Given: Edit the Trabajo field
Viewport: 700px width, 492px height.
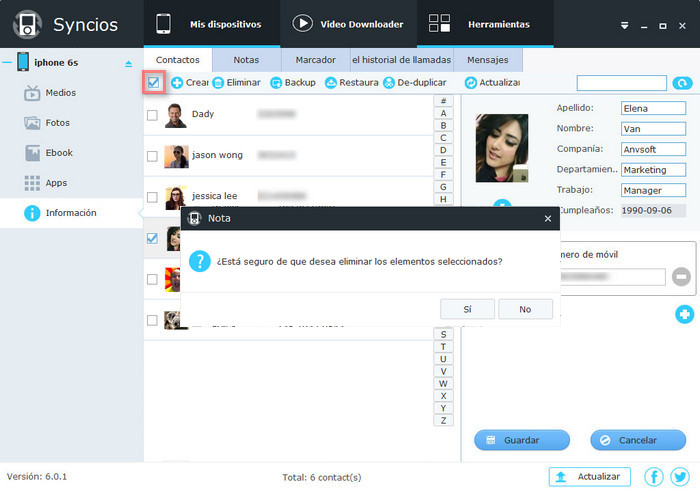Looking at the screenshot, I should coord(653,190).
